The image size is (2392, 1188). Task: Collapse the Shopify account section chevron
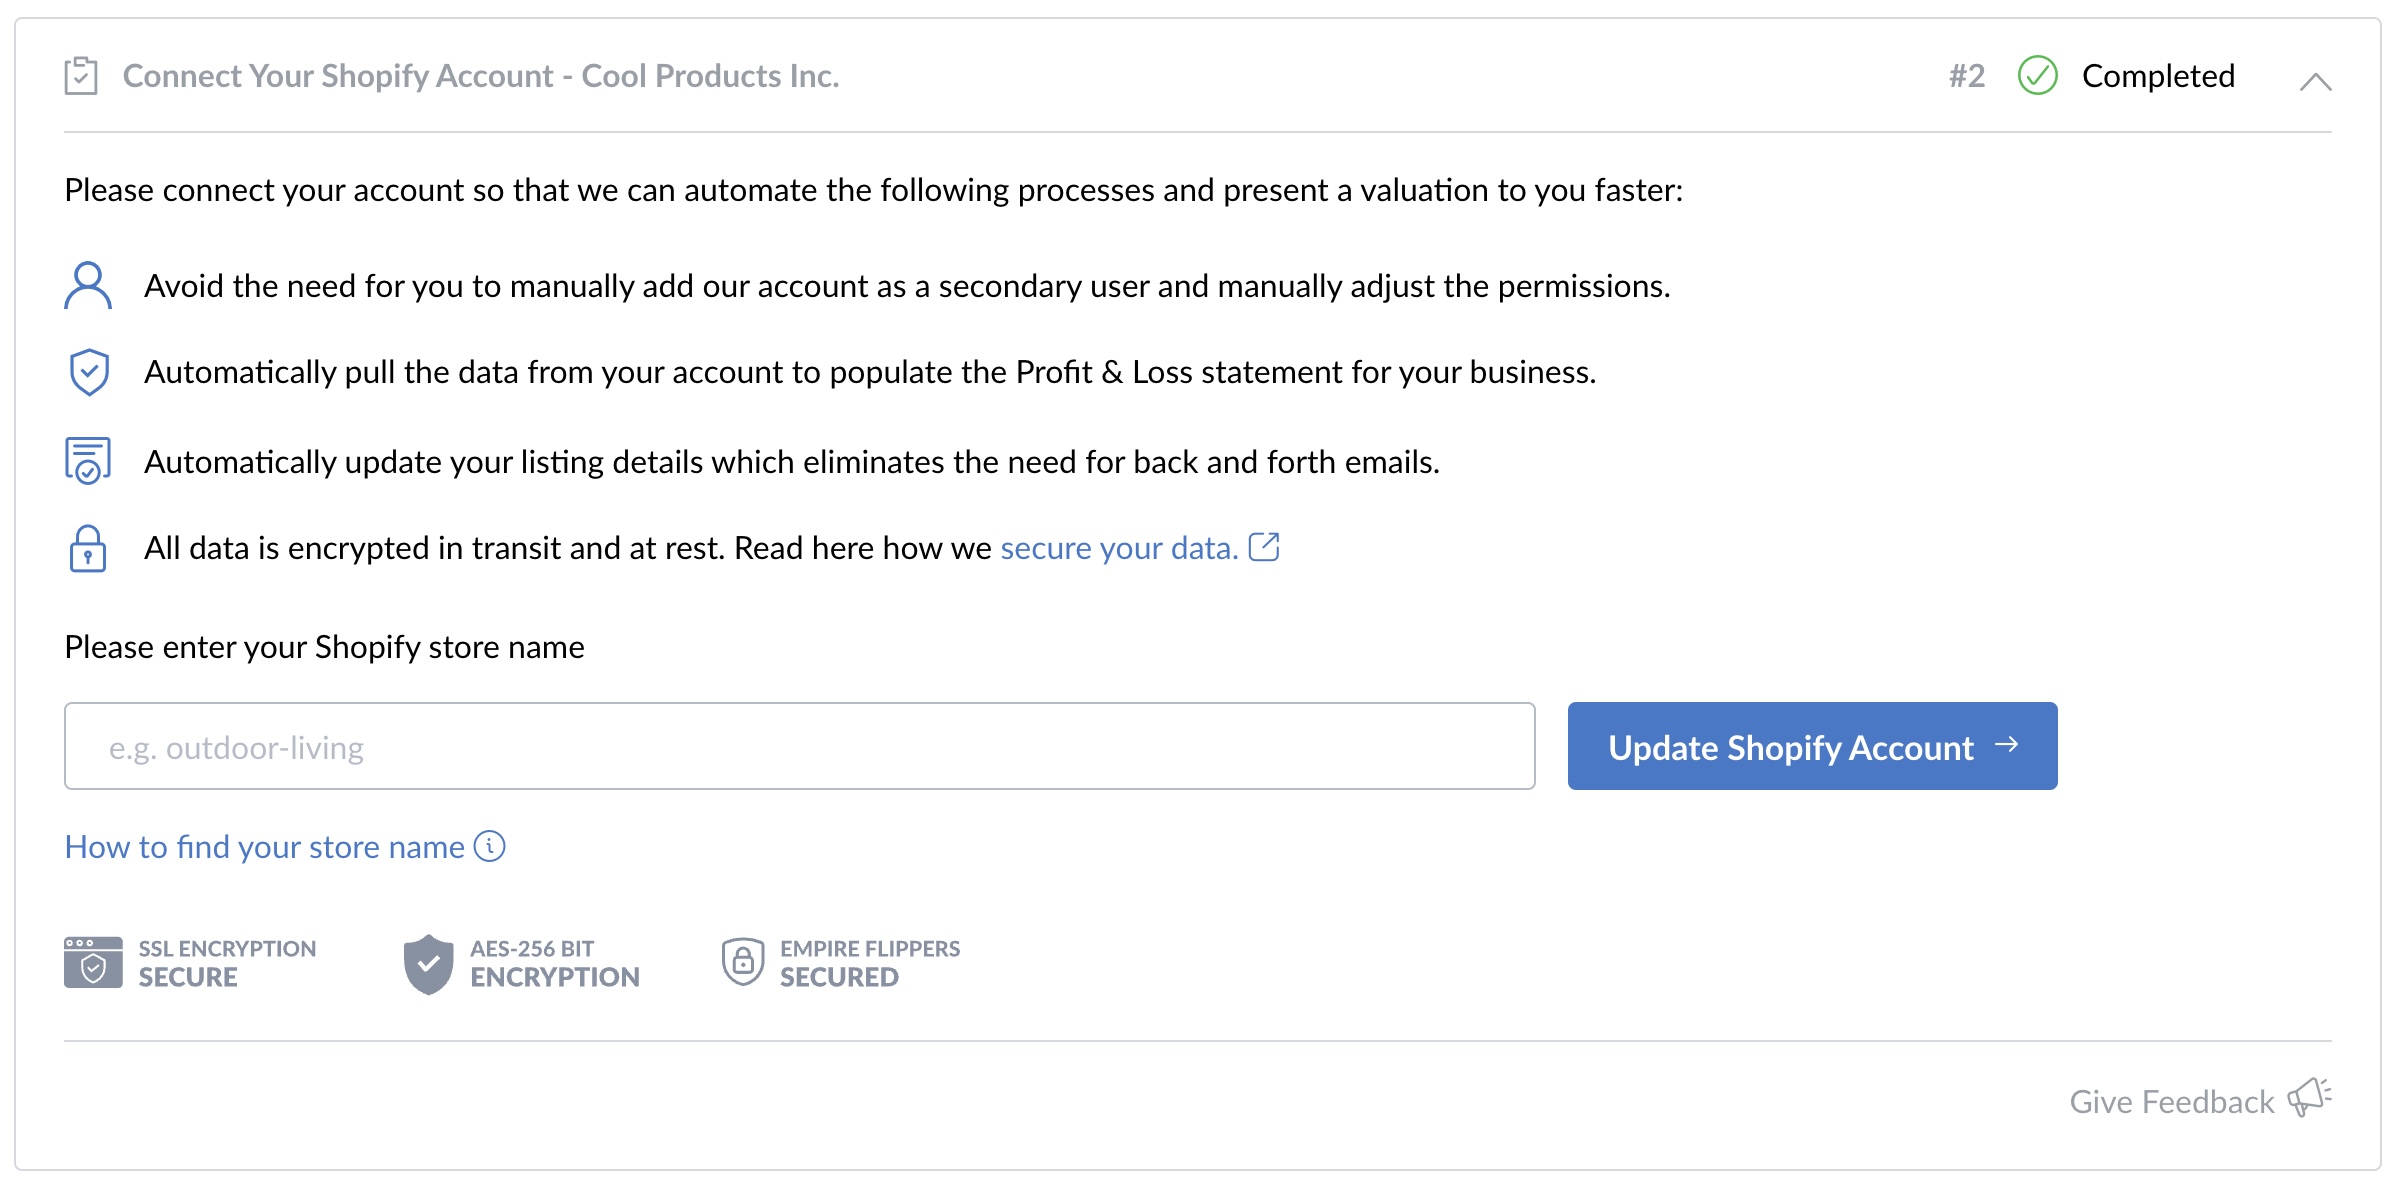(x=2315, y=81)
